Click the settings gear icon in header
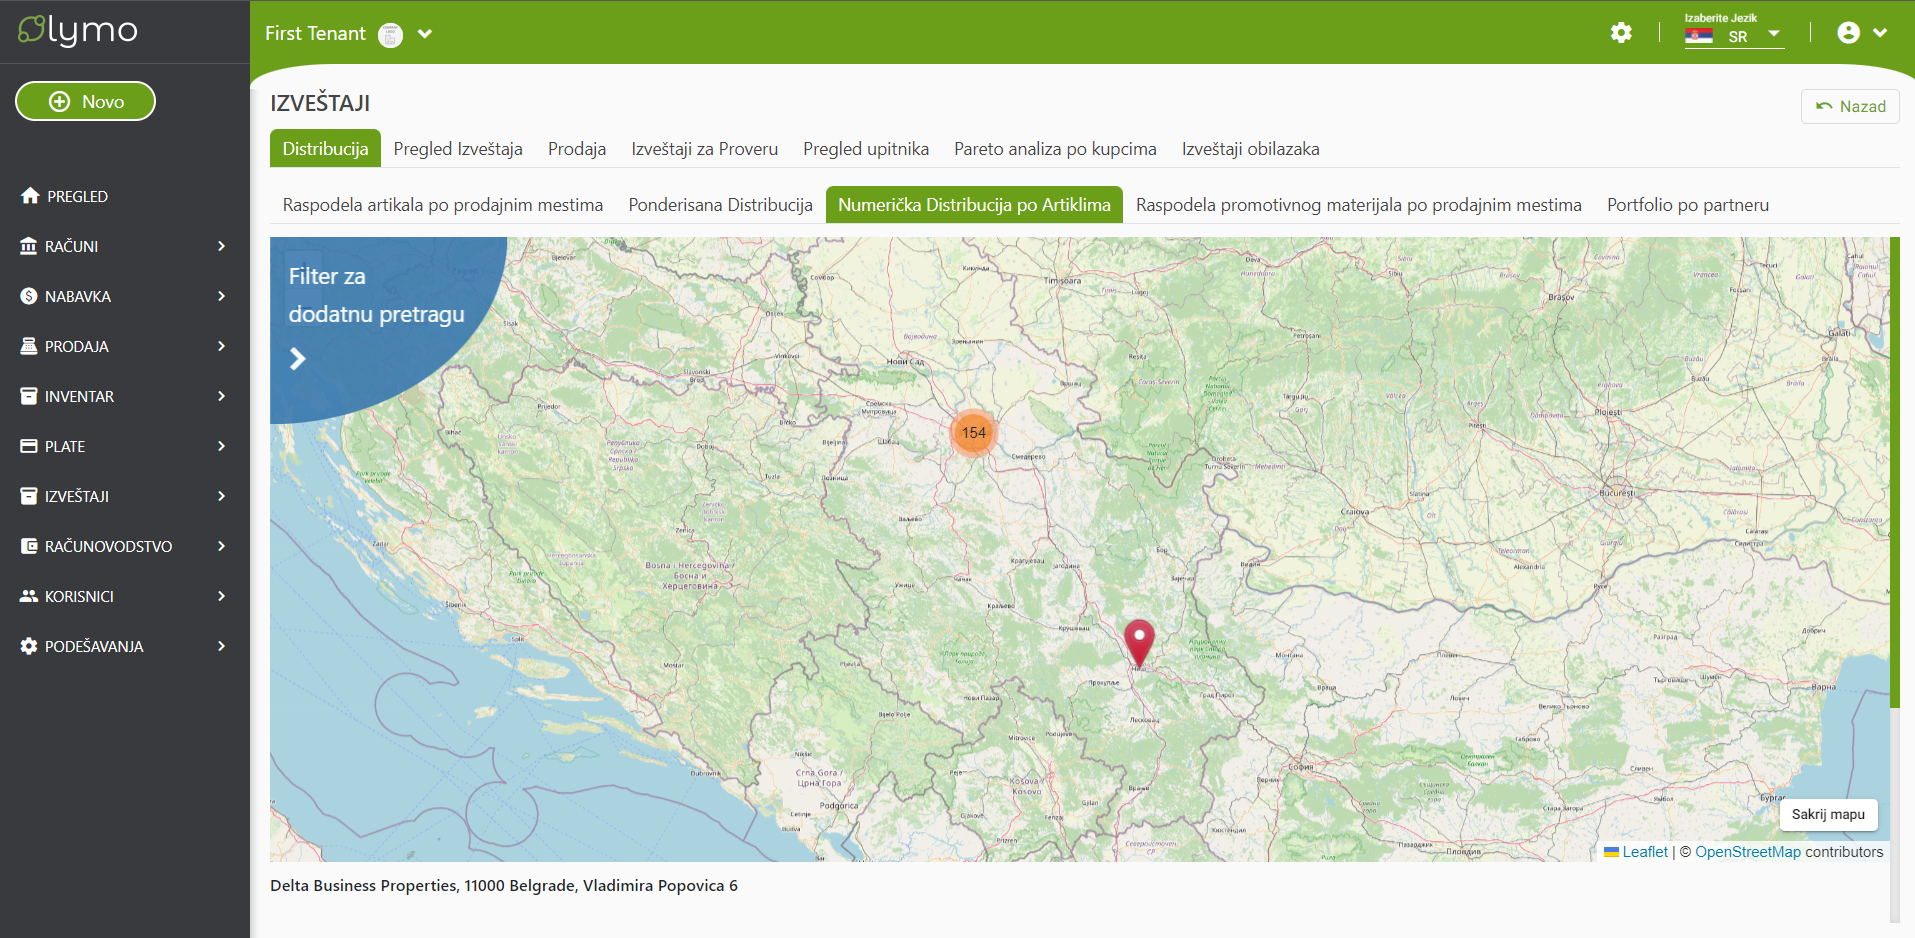 pos(1621,33)
